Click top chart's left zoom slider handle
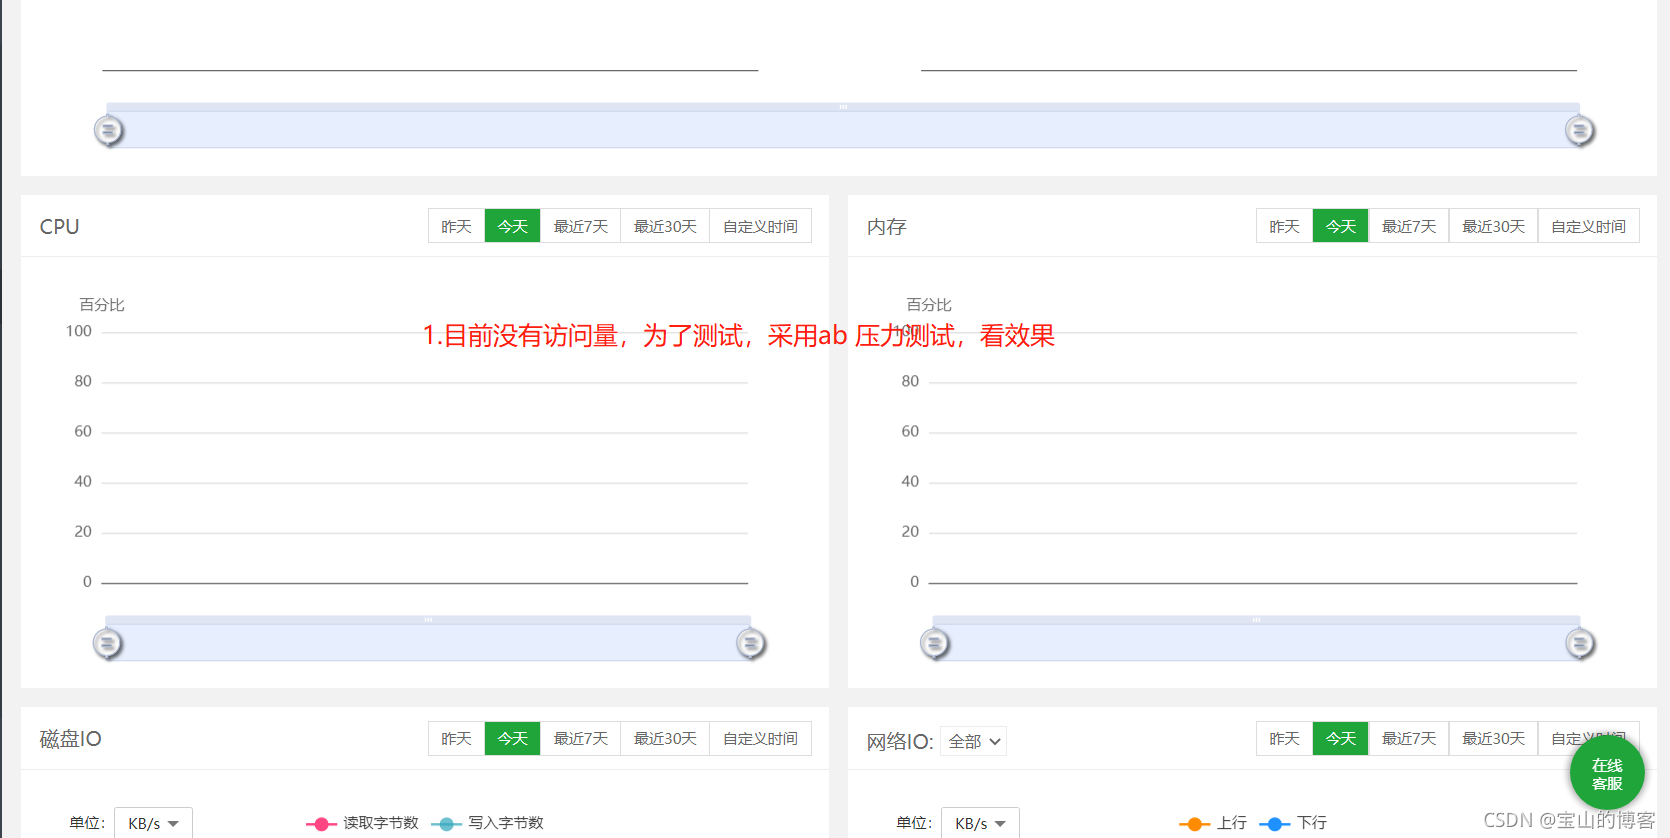Image resolution: width=1670 pixels, height=838 pixels. click(109, 130)
